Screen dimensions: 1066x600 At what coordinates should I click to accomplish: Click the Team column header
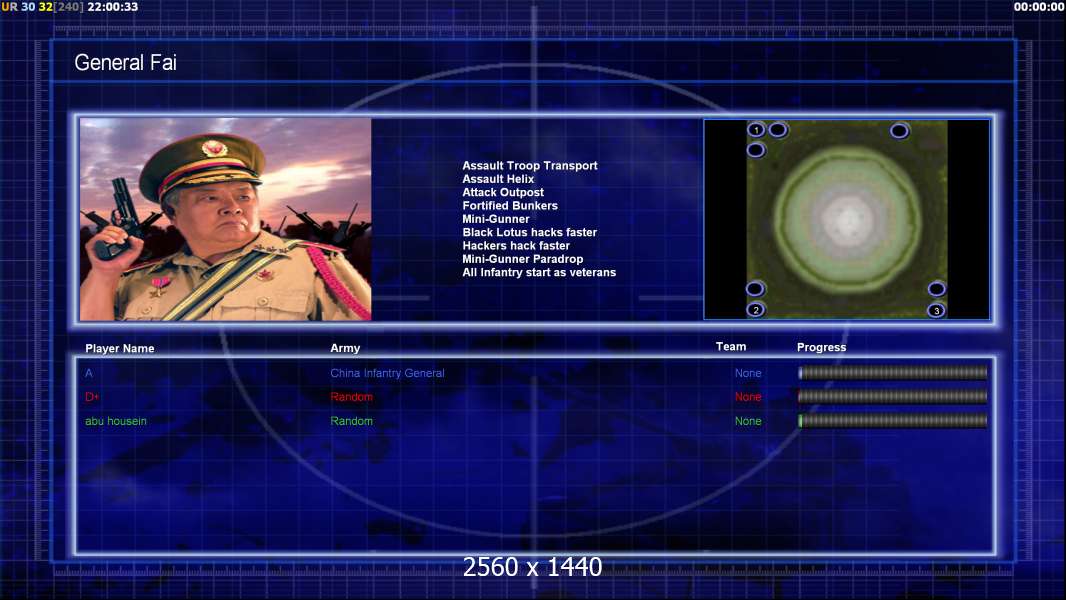point(731,347)
